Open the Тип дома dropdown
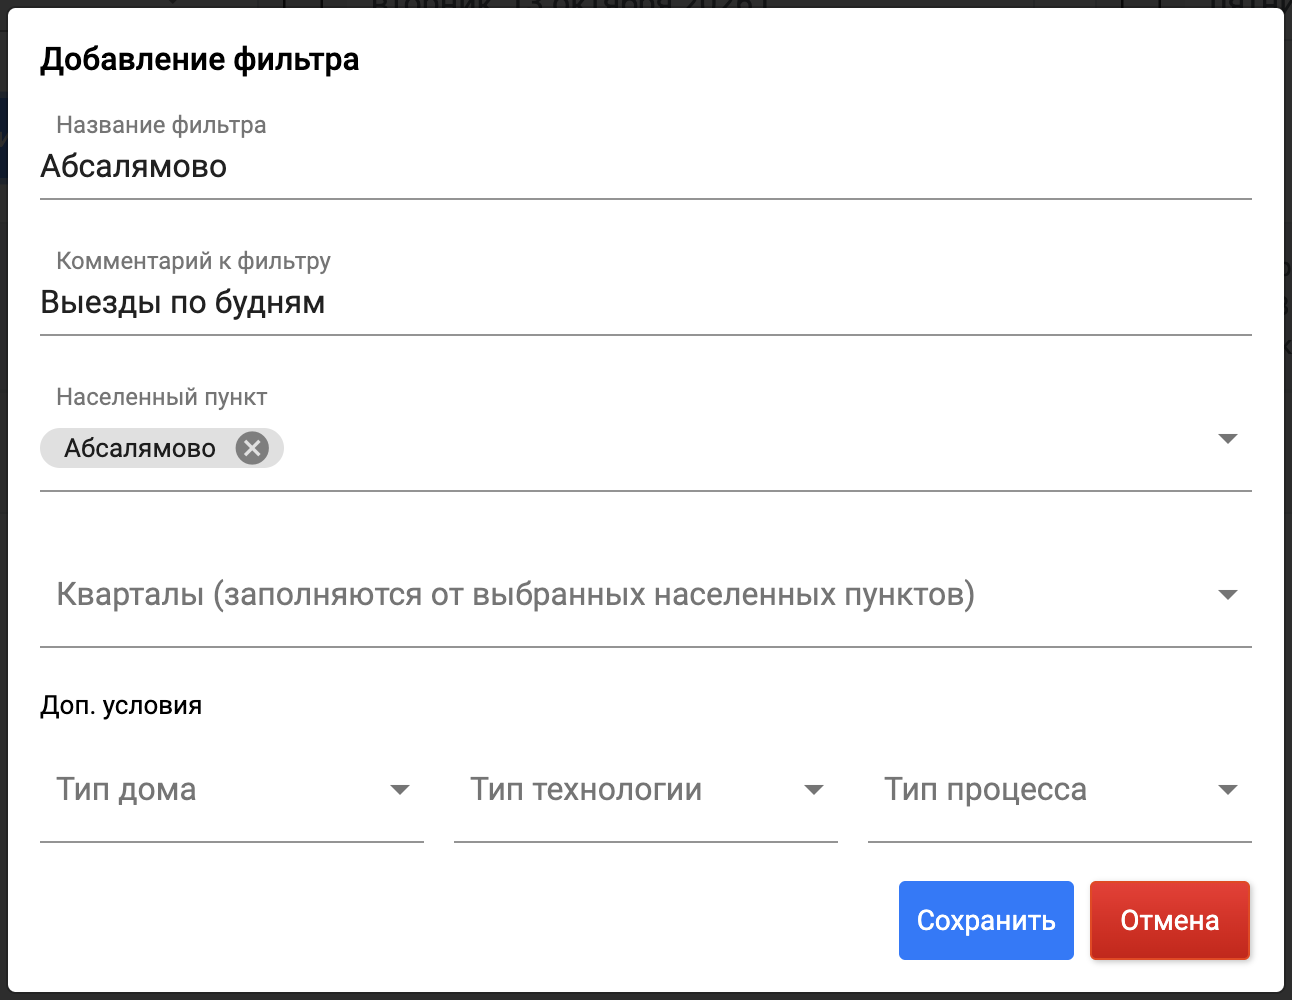 [232, 790]
